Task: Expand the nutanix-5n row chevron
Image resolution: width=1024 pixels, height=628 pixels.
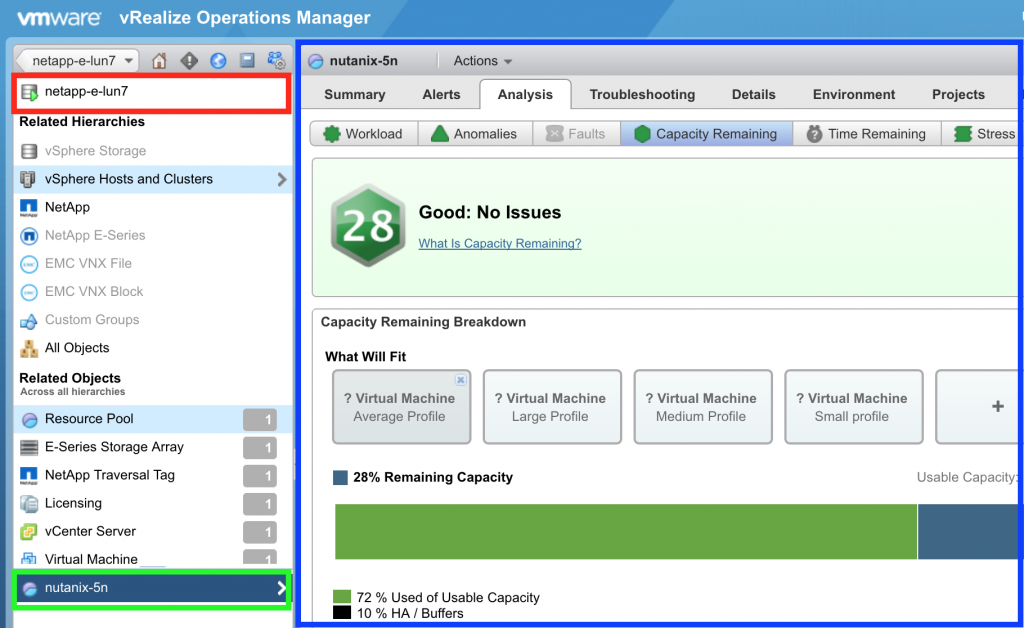Action: pyautogui.click(x=281, y=588)
